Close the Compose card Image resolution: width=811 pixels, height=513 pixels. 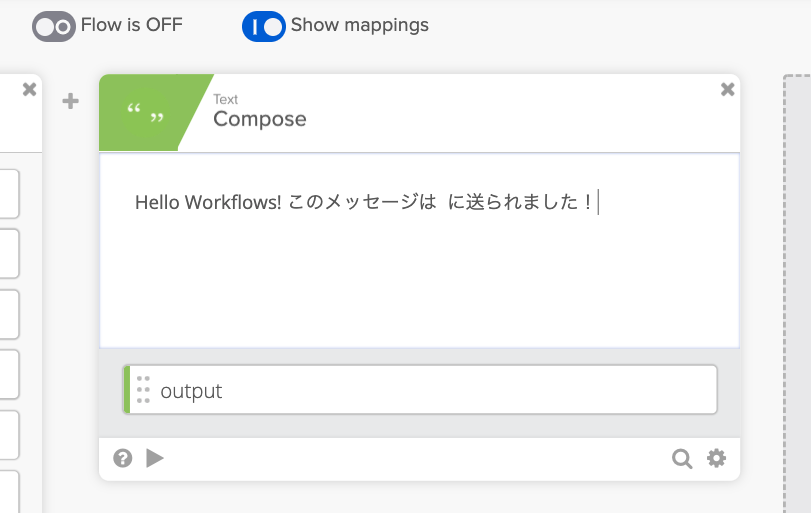[727, 90]
